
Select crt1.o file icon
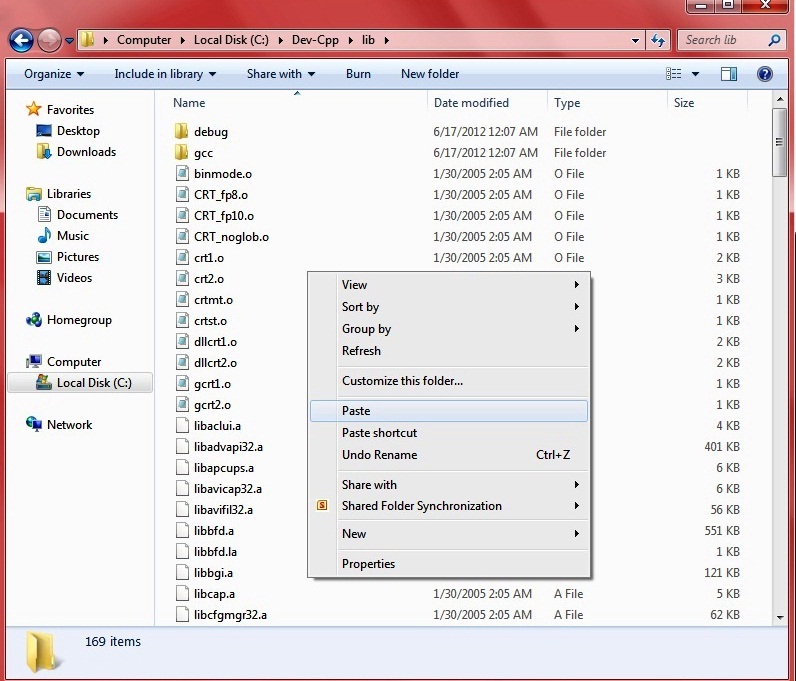point(182,258)
